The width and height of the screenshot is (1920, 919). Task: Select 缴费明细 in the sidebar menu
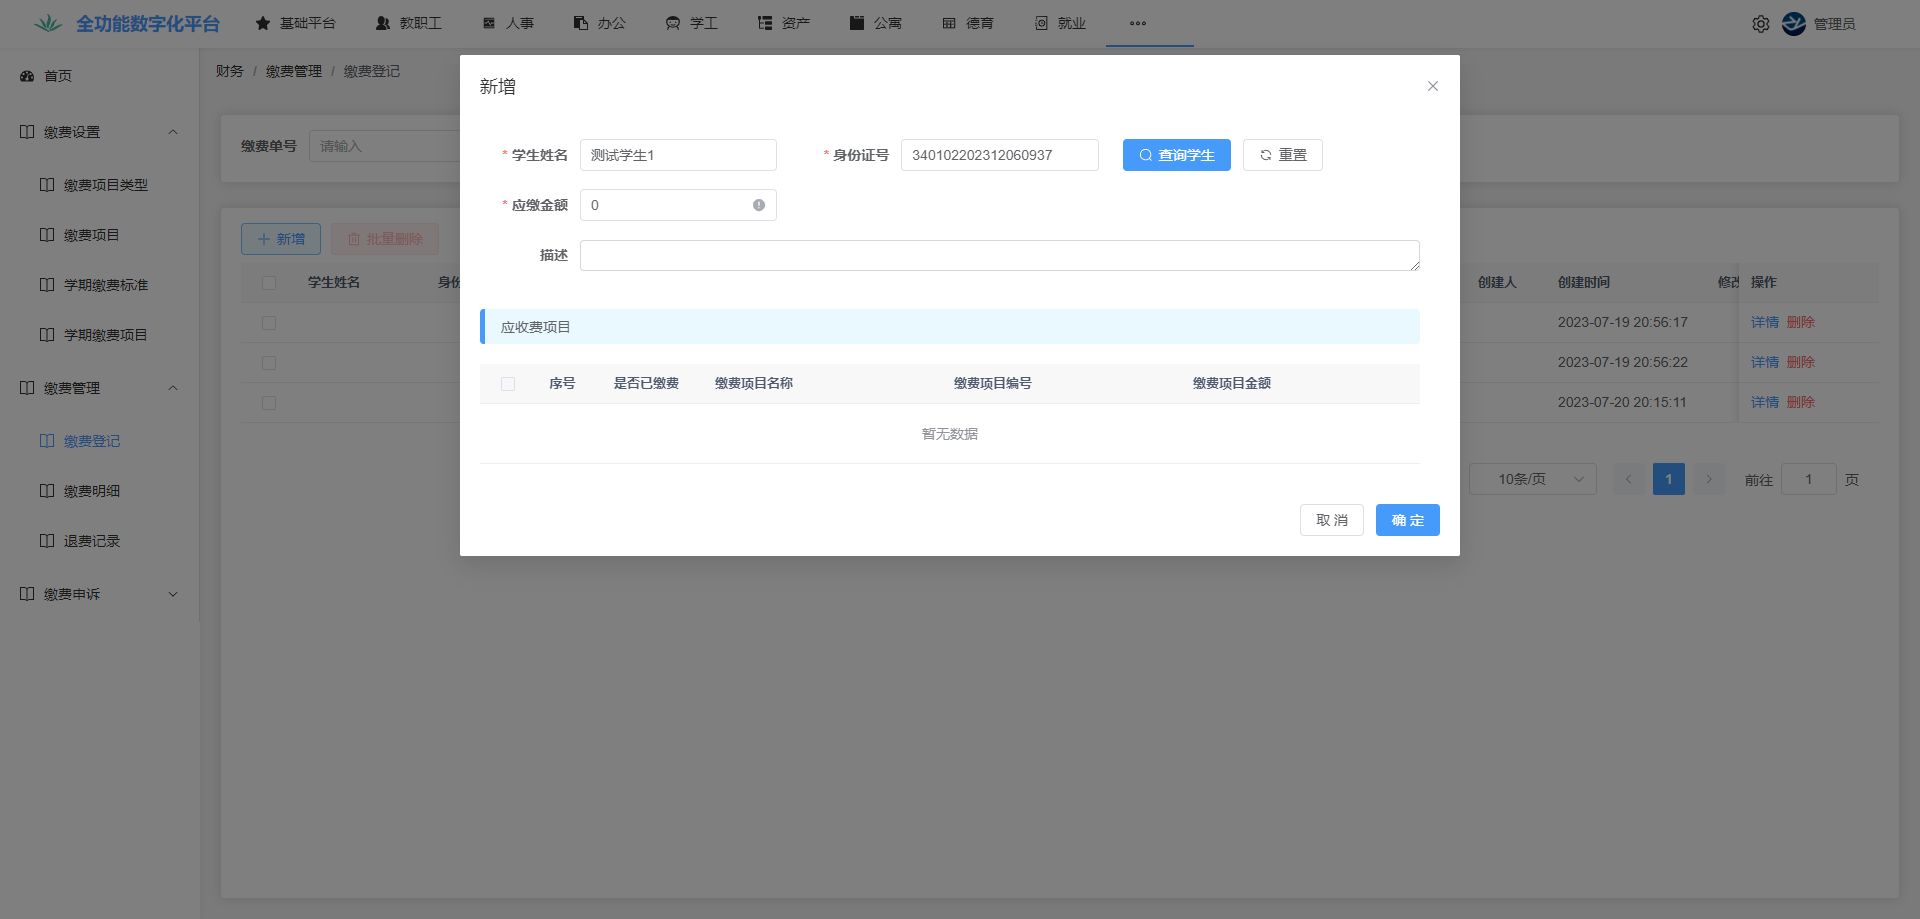point(92,491)
